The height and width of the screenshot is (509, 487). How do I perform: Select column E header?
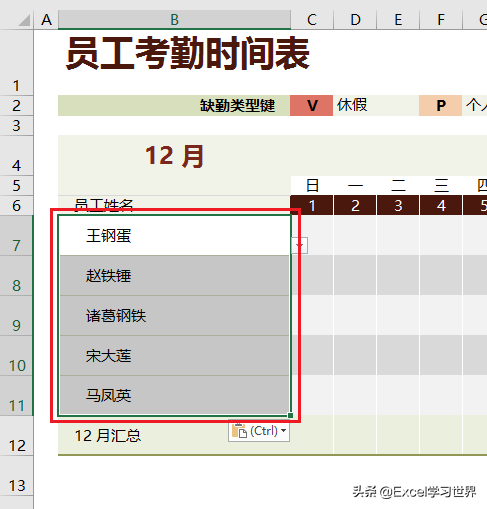(x=398, y=20)
